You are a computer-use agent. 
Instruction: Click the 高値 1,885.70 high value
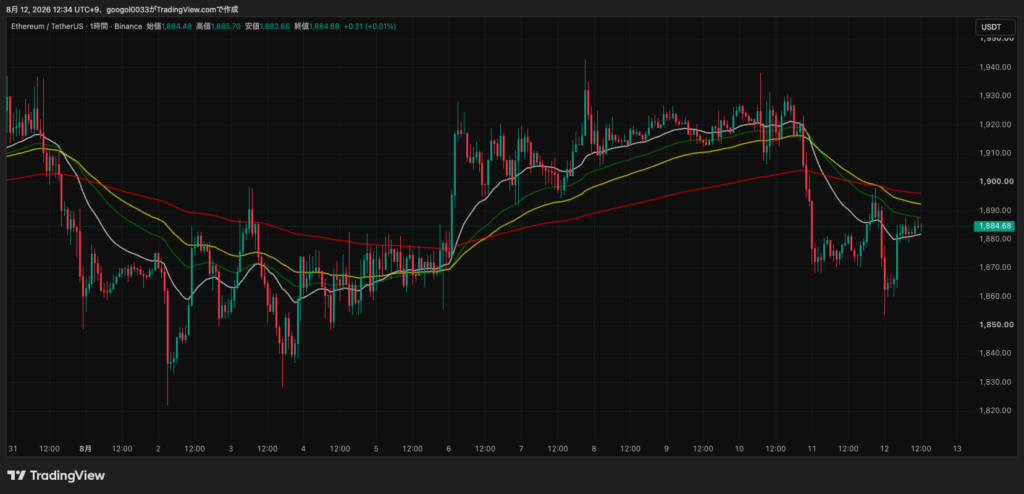click(219, 26)
